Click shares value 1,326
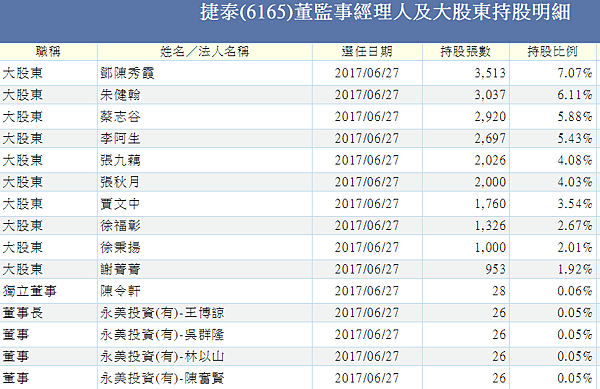Screen dimensions: 600x389 (x=490, y=226)
